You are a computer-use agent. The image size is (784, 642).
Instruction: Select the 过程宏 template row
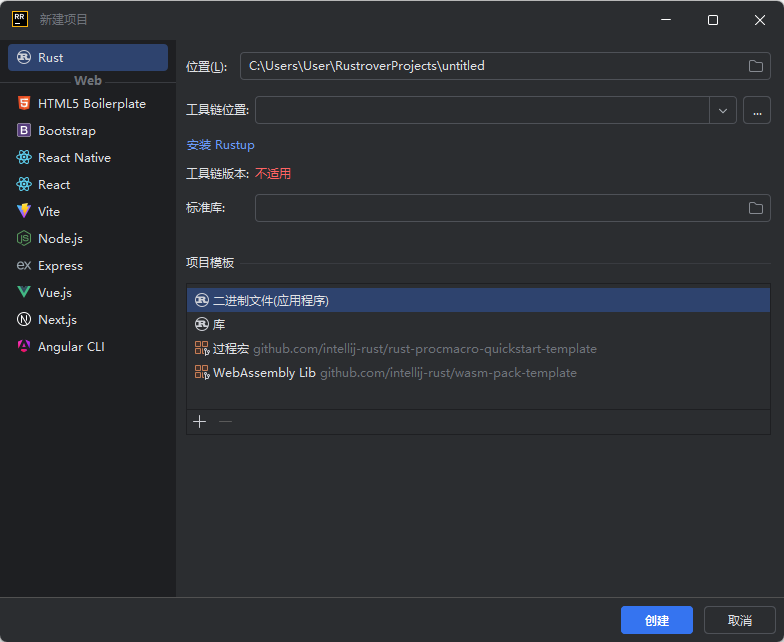[x=478, y=348]
